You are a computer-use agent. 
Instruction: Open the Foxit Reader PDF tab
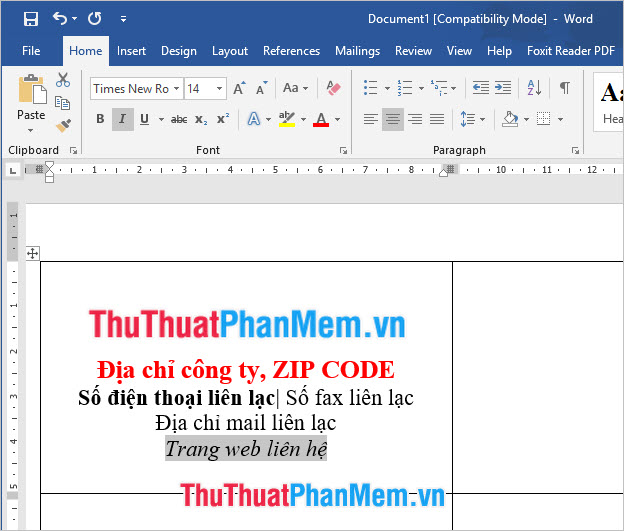(571, 51)
